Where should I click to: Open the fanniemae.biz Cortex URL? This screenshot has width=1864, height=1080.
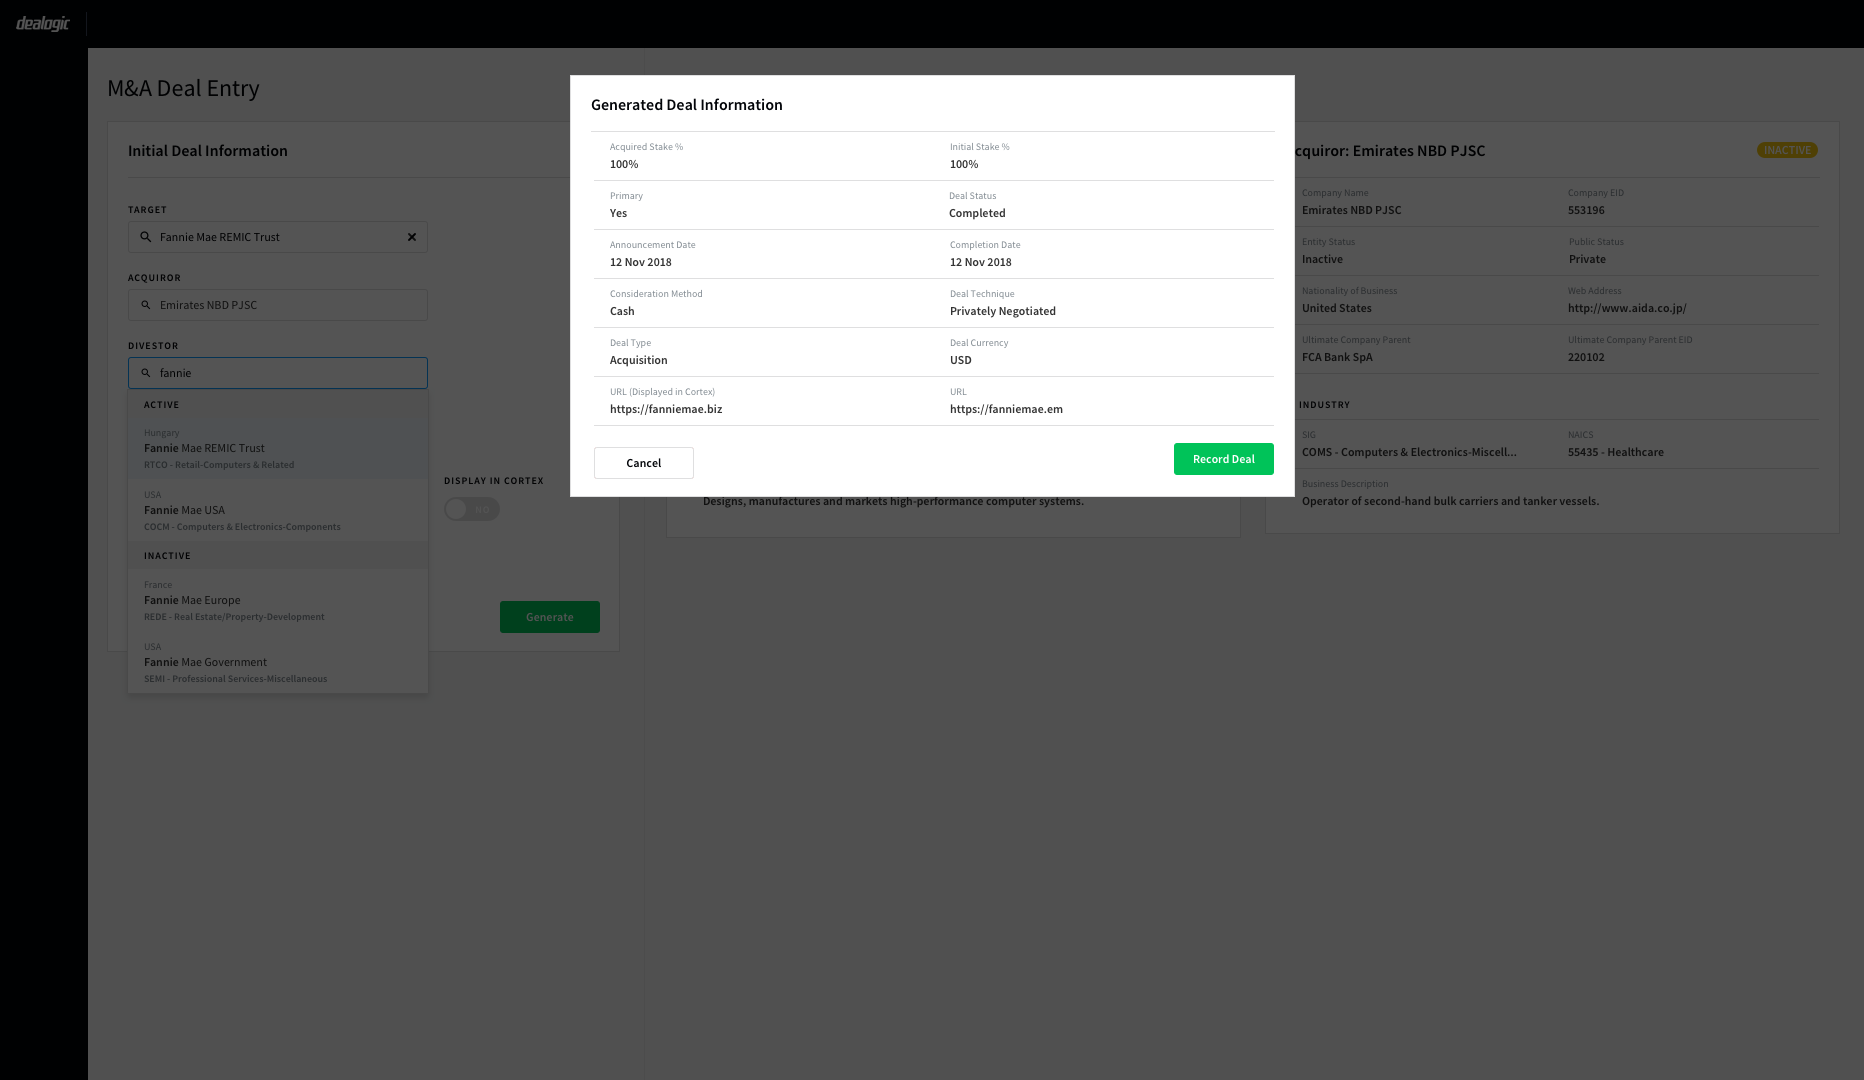tap(666, 409)
